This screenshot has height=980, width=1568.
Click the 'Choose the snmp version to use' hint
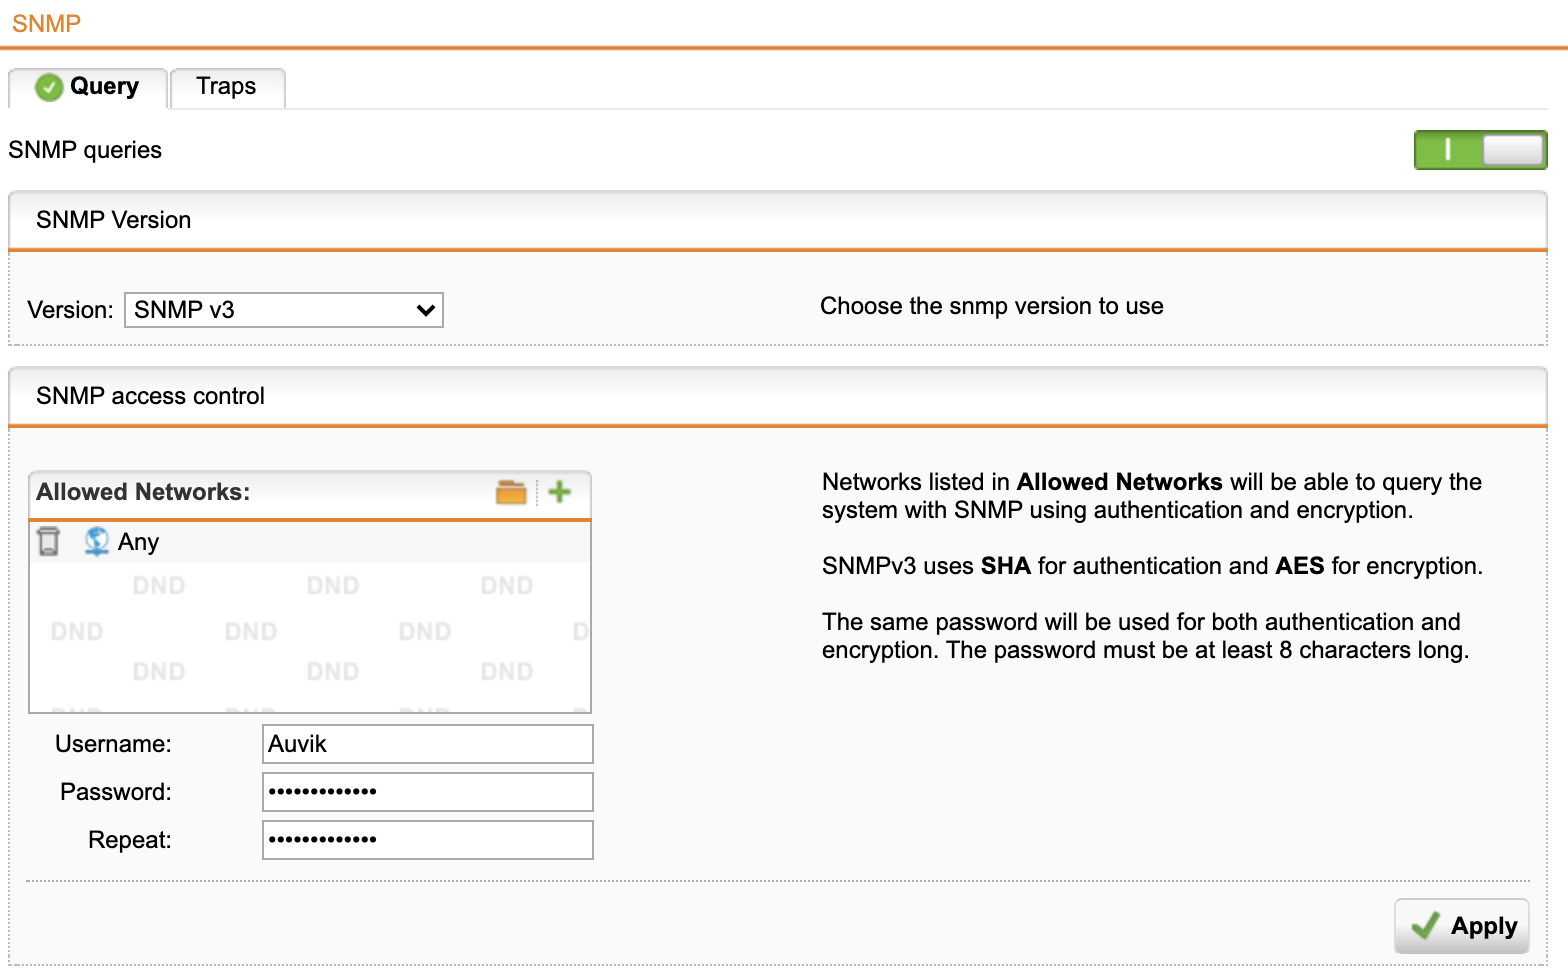click(x=992, y=306)
